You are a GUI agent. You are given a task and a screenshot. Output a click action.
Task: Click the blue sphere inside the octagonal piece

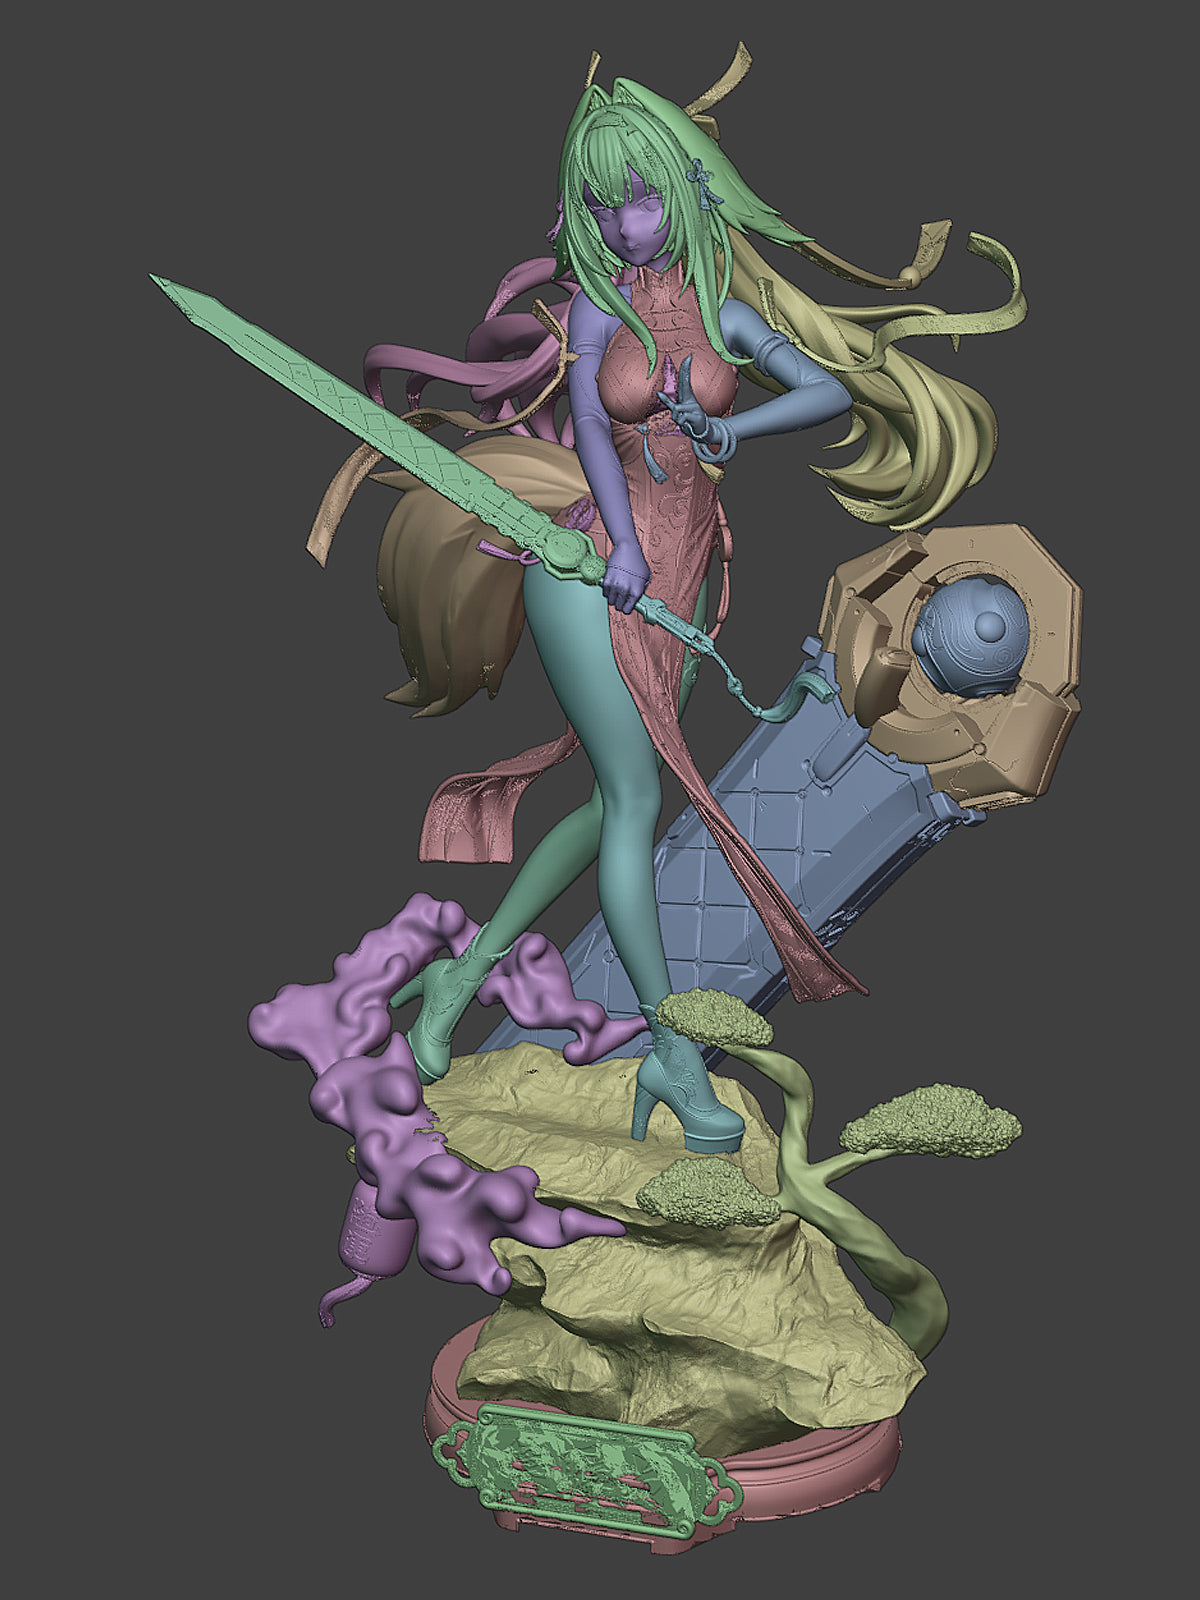pyautogui.click(x=970, y=637)
